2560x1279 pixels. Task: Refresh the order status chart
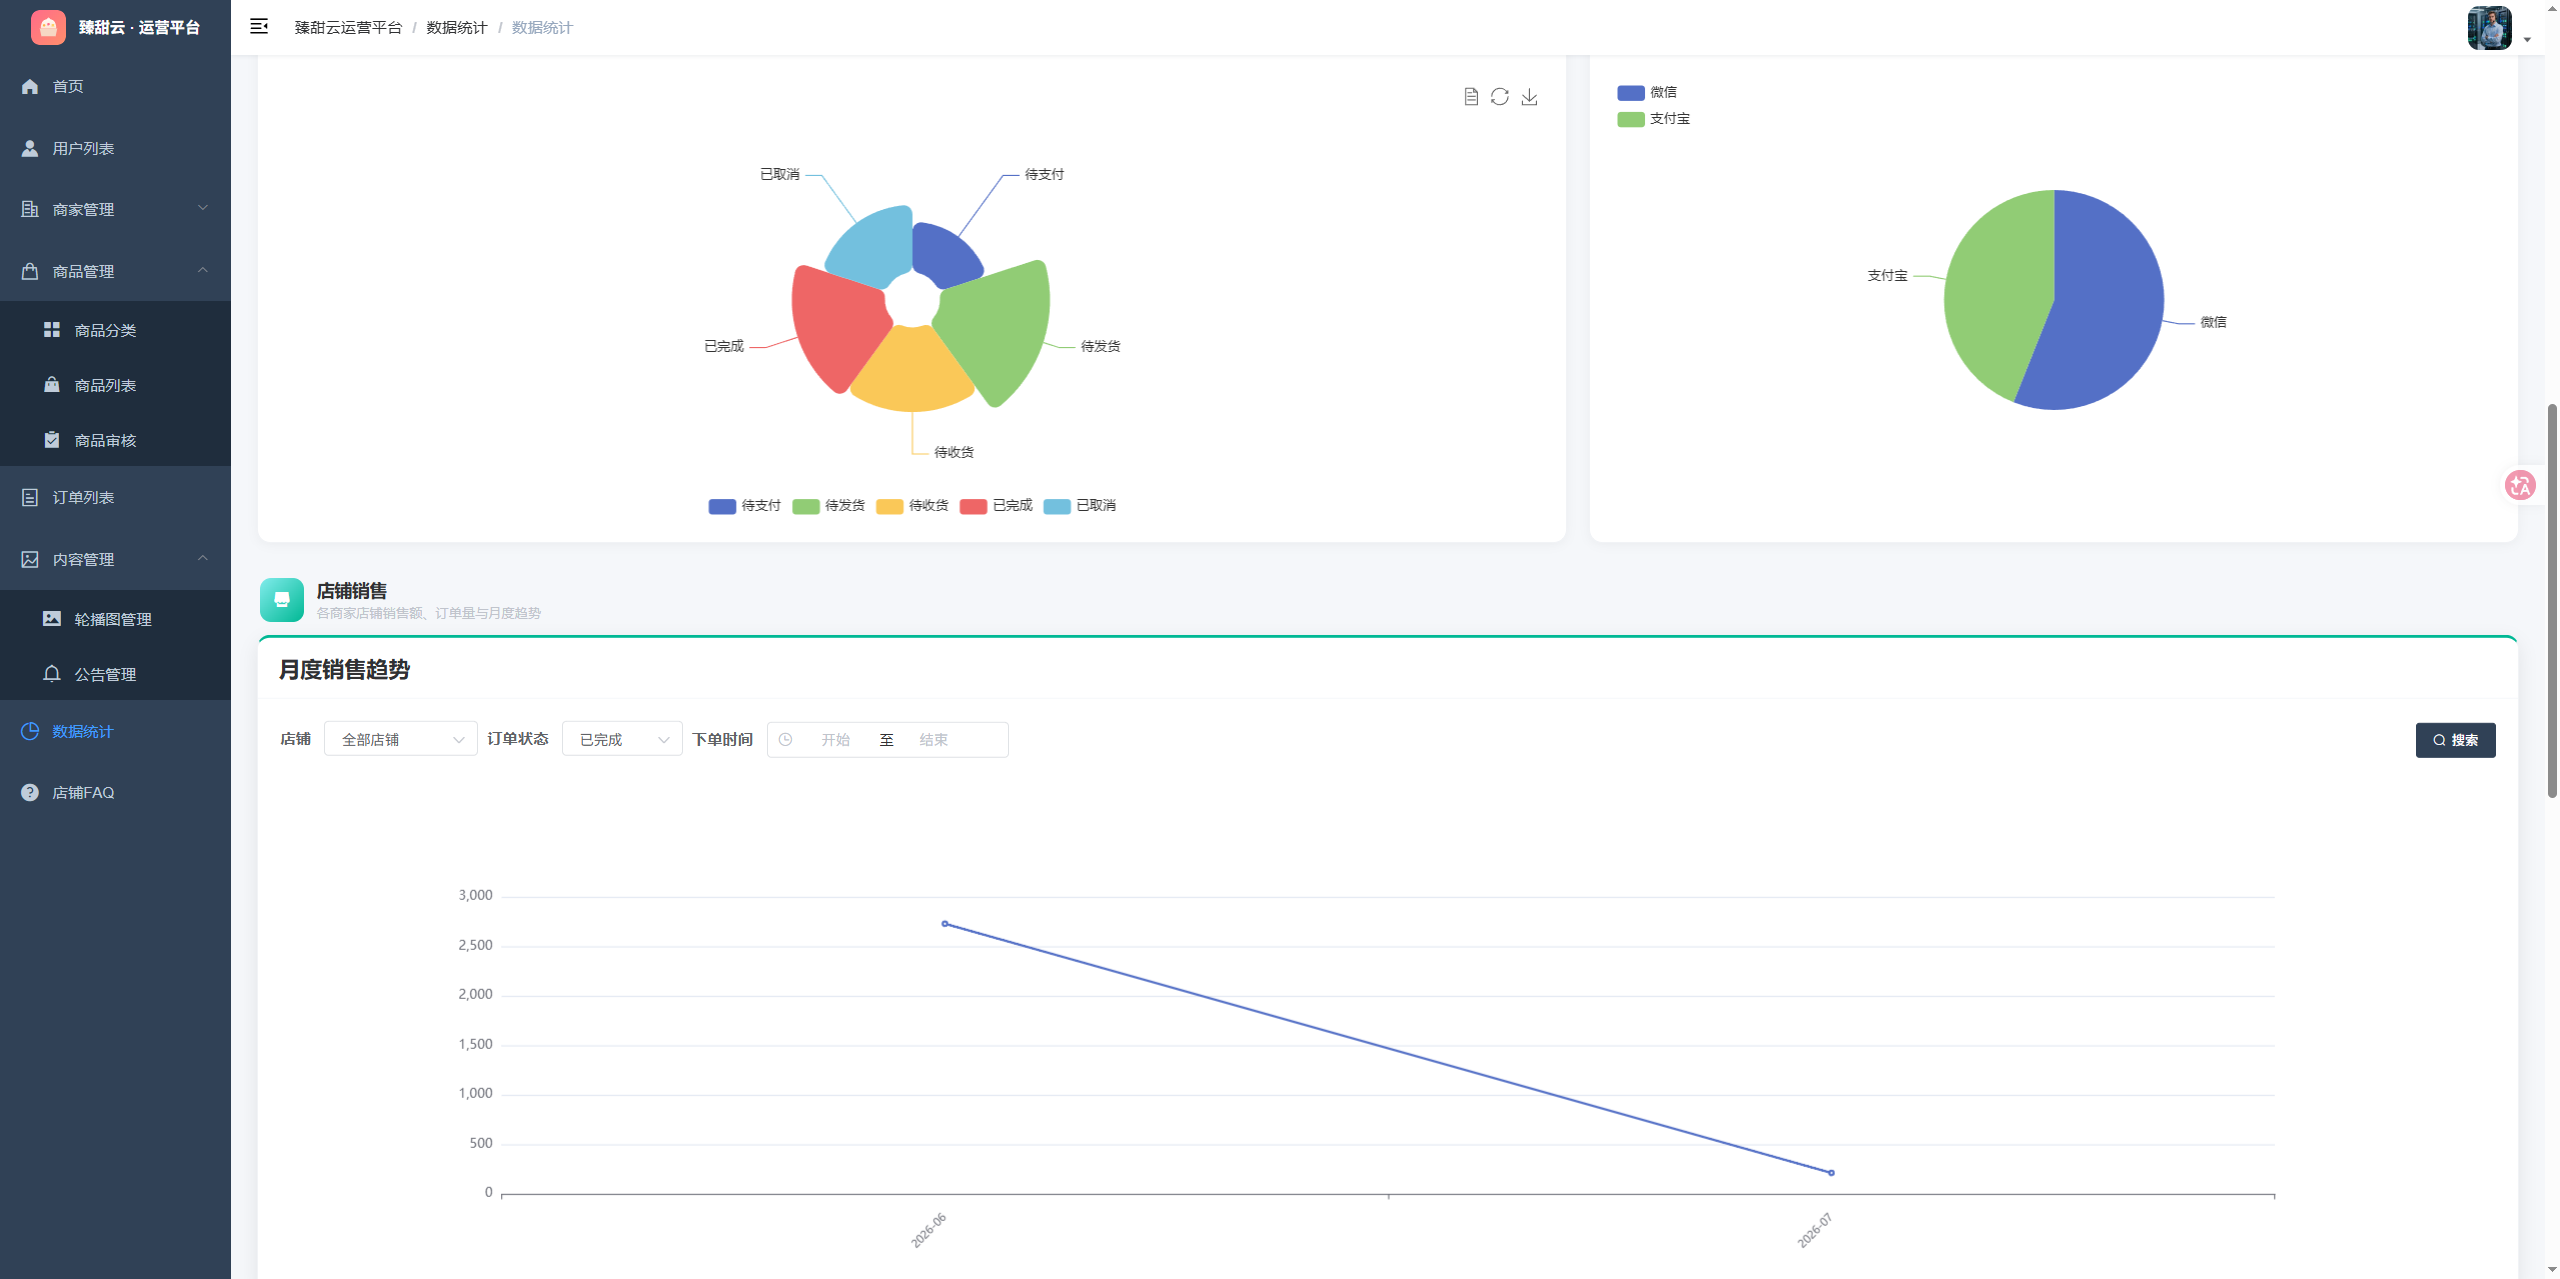click(x=1500, y=97)
